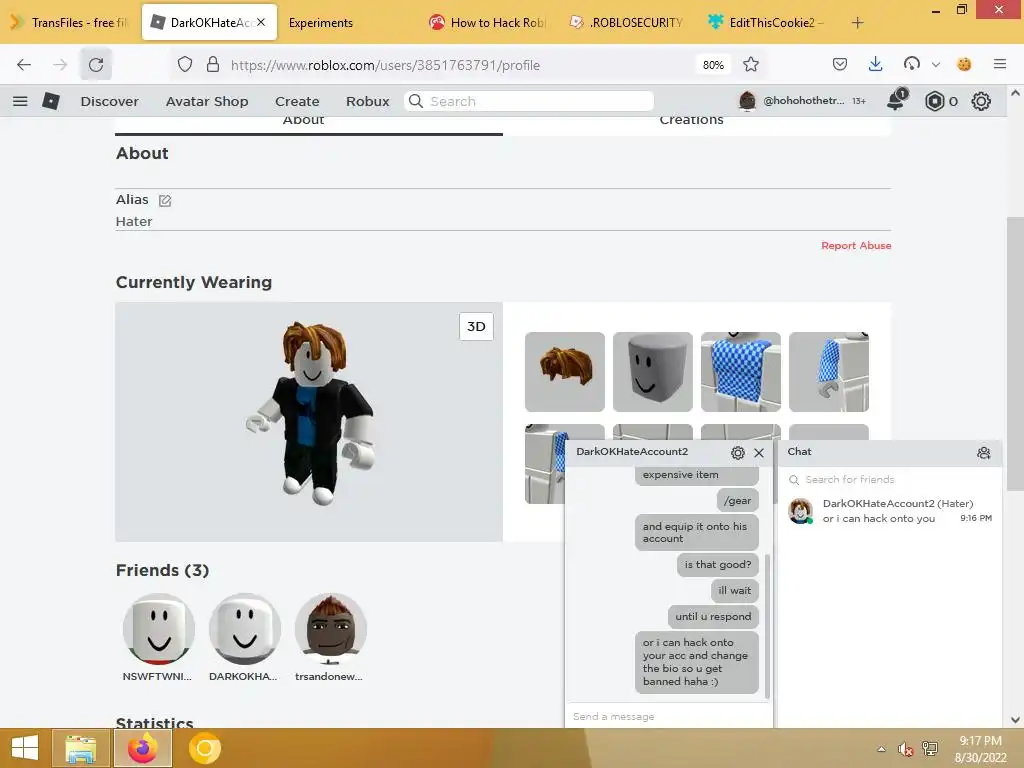This screenshot has width=1024, height=768.
Task: Switch to the EditThisCookie2 tab
Action: tap(767, 23)
